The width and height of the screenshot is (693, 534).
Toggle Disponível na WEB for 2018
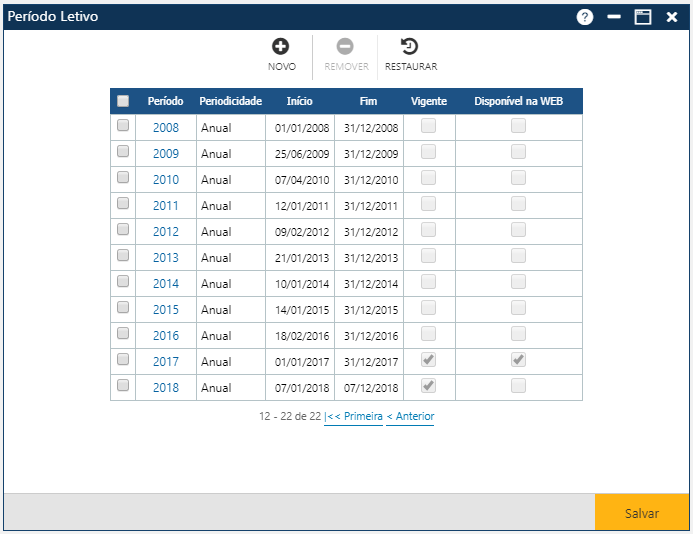pos(518,386)
